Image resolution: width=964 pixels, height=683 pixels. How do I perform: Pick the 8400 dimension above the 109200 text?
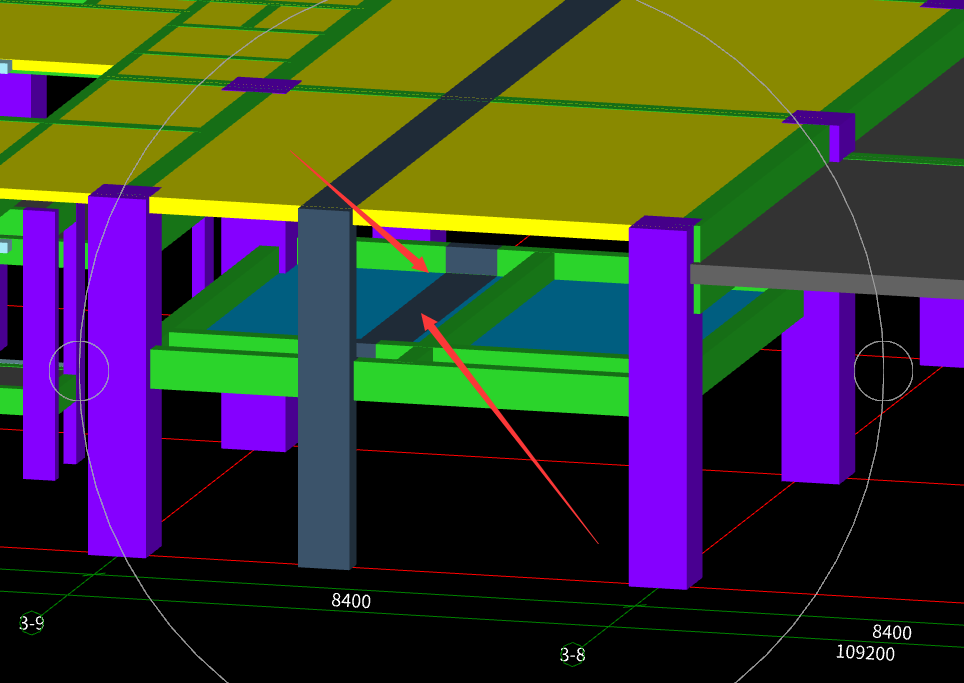coord(891,632)
